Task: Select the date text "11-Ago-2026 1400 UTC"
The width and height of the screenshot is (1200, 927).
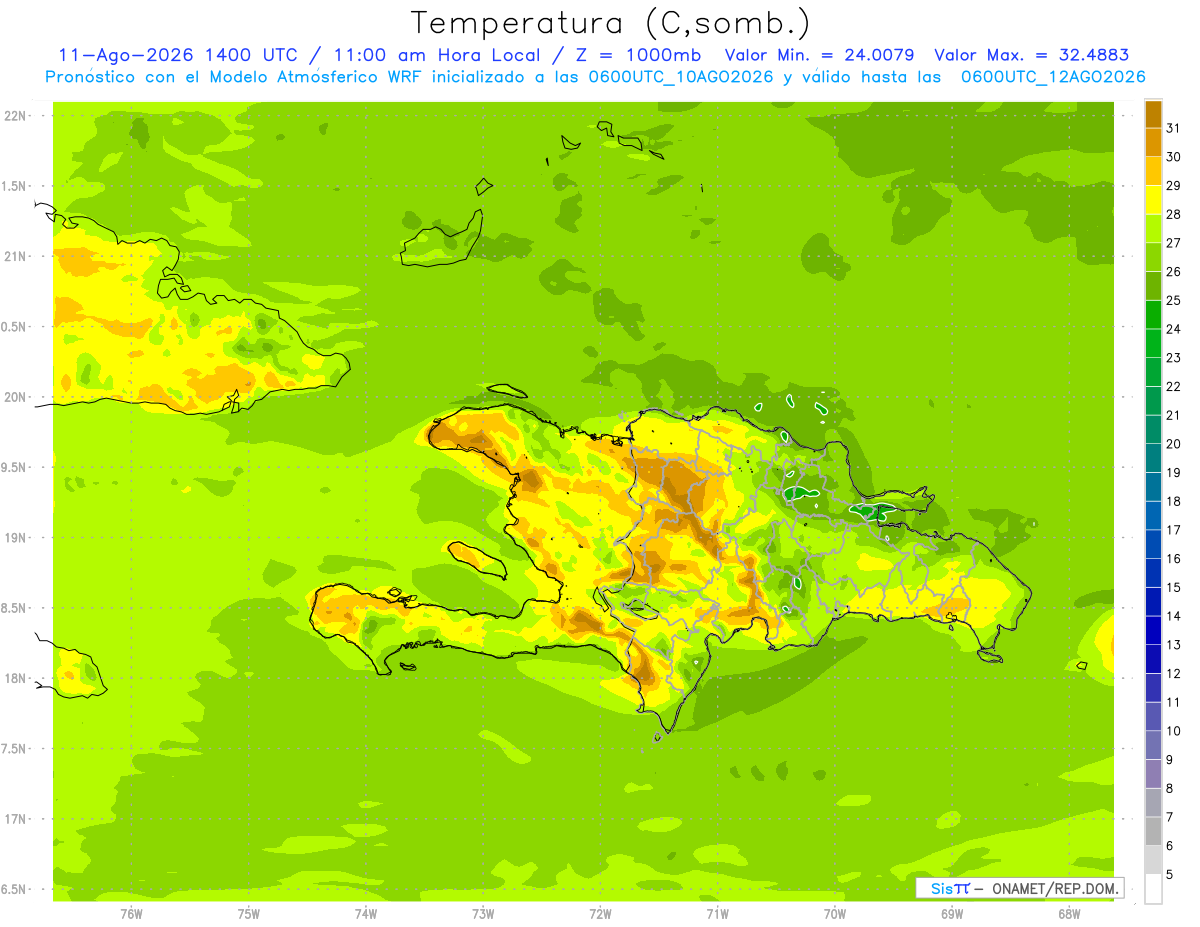Action: (177, 56)
